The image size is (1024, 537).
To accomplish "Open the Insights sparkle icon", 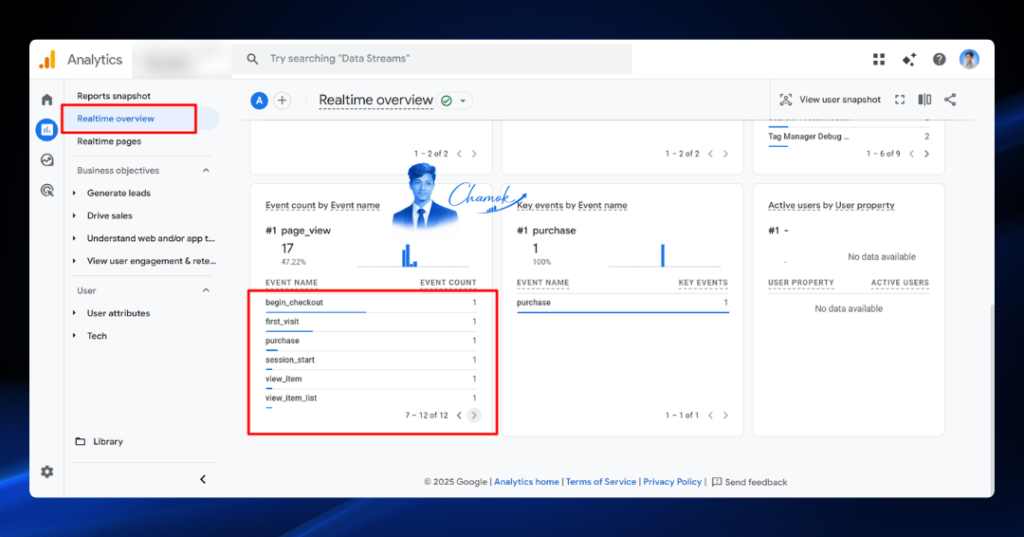I will (x=909, y=59).
